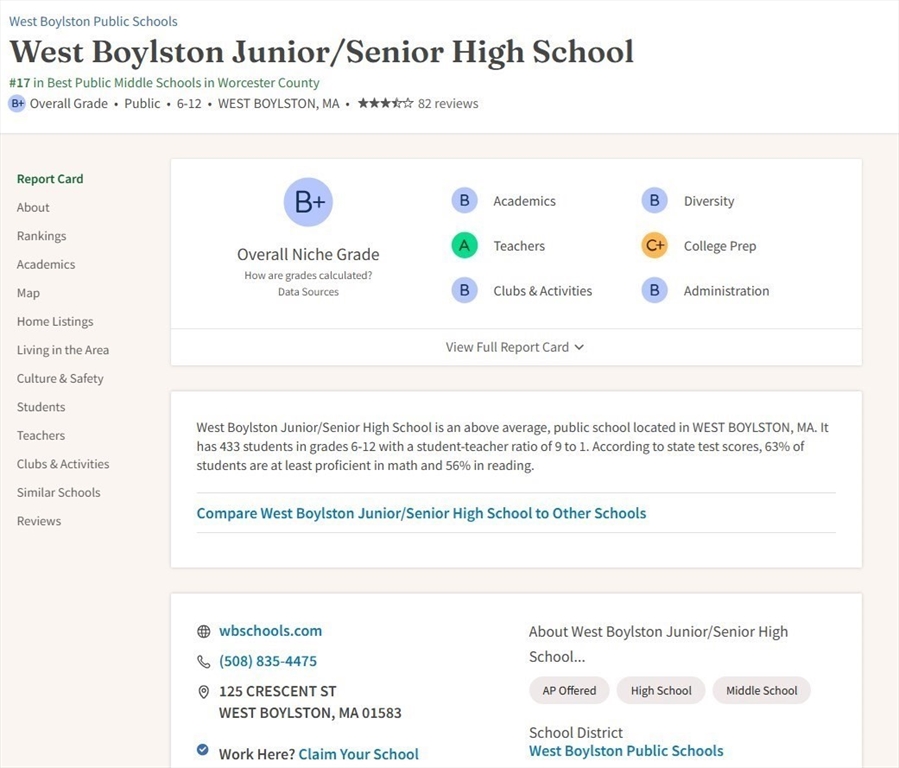The width and height of the screenshot is (899, 768).
Task: Open the Compare West Boylston to Other Schools link
Action: 421,513
